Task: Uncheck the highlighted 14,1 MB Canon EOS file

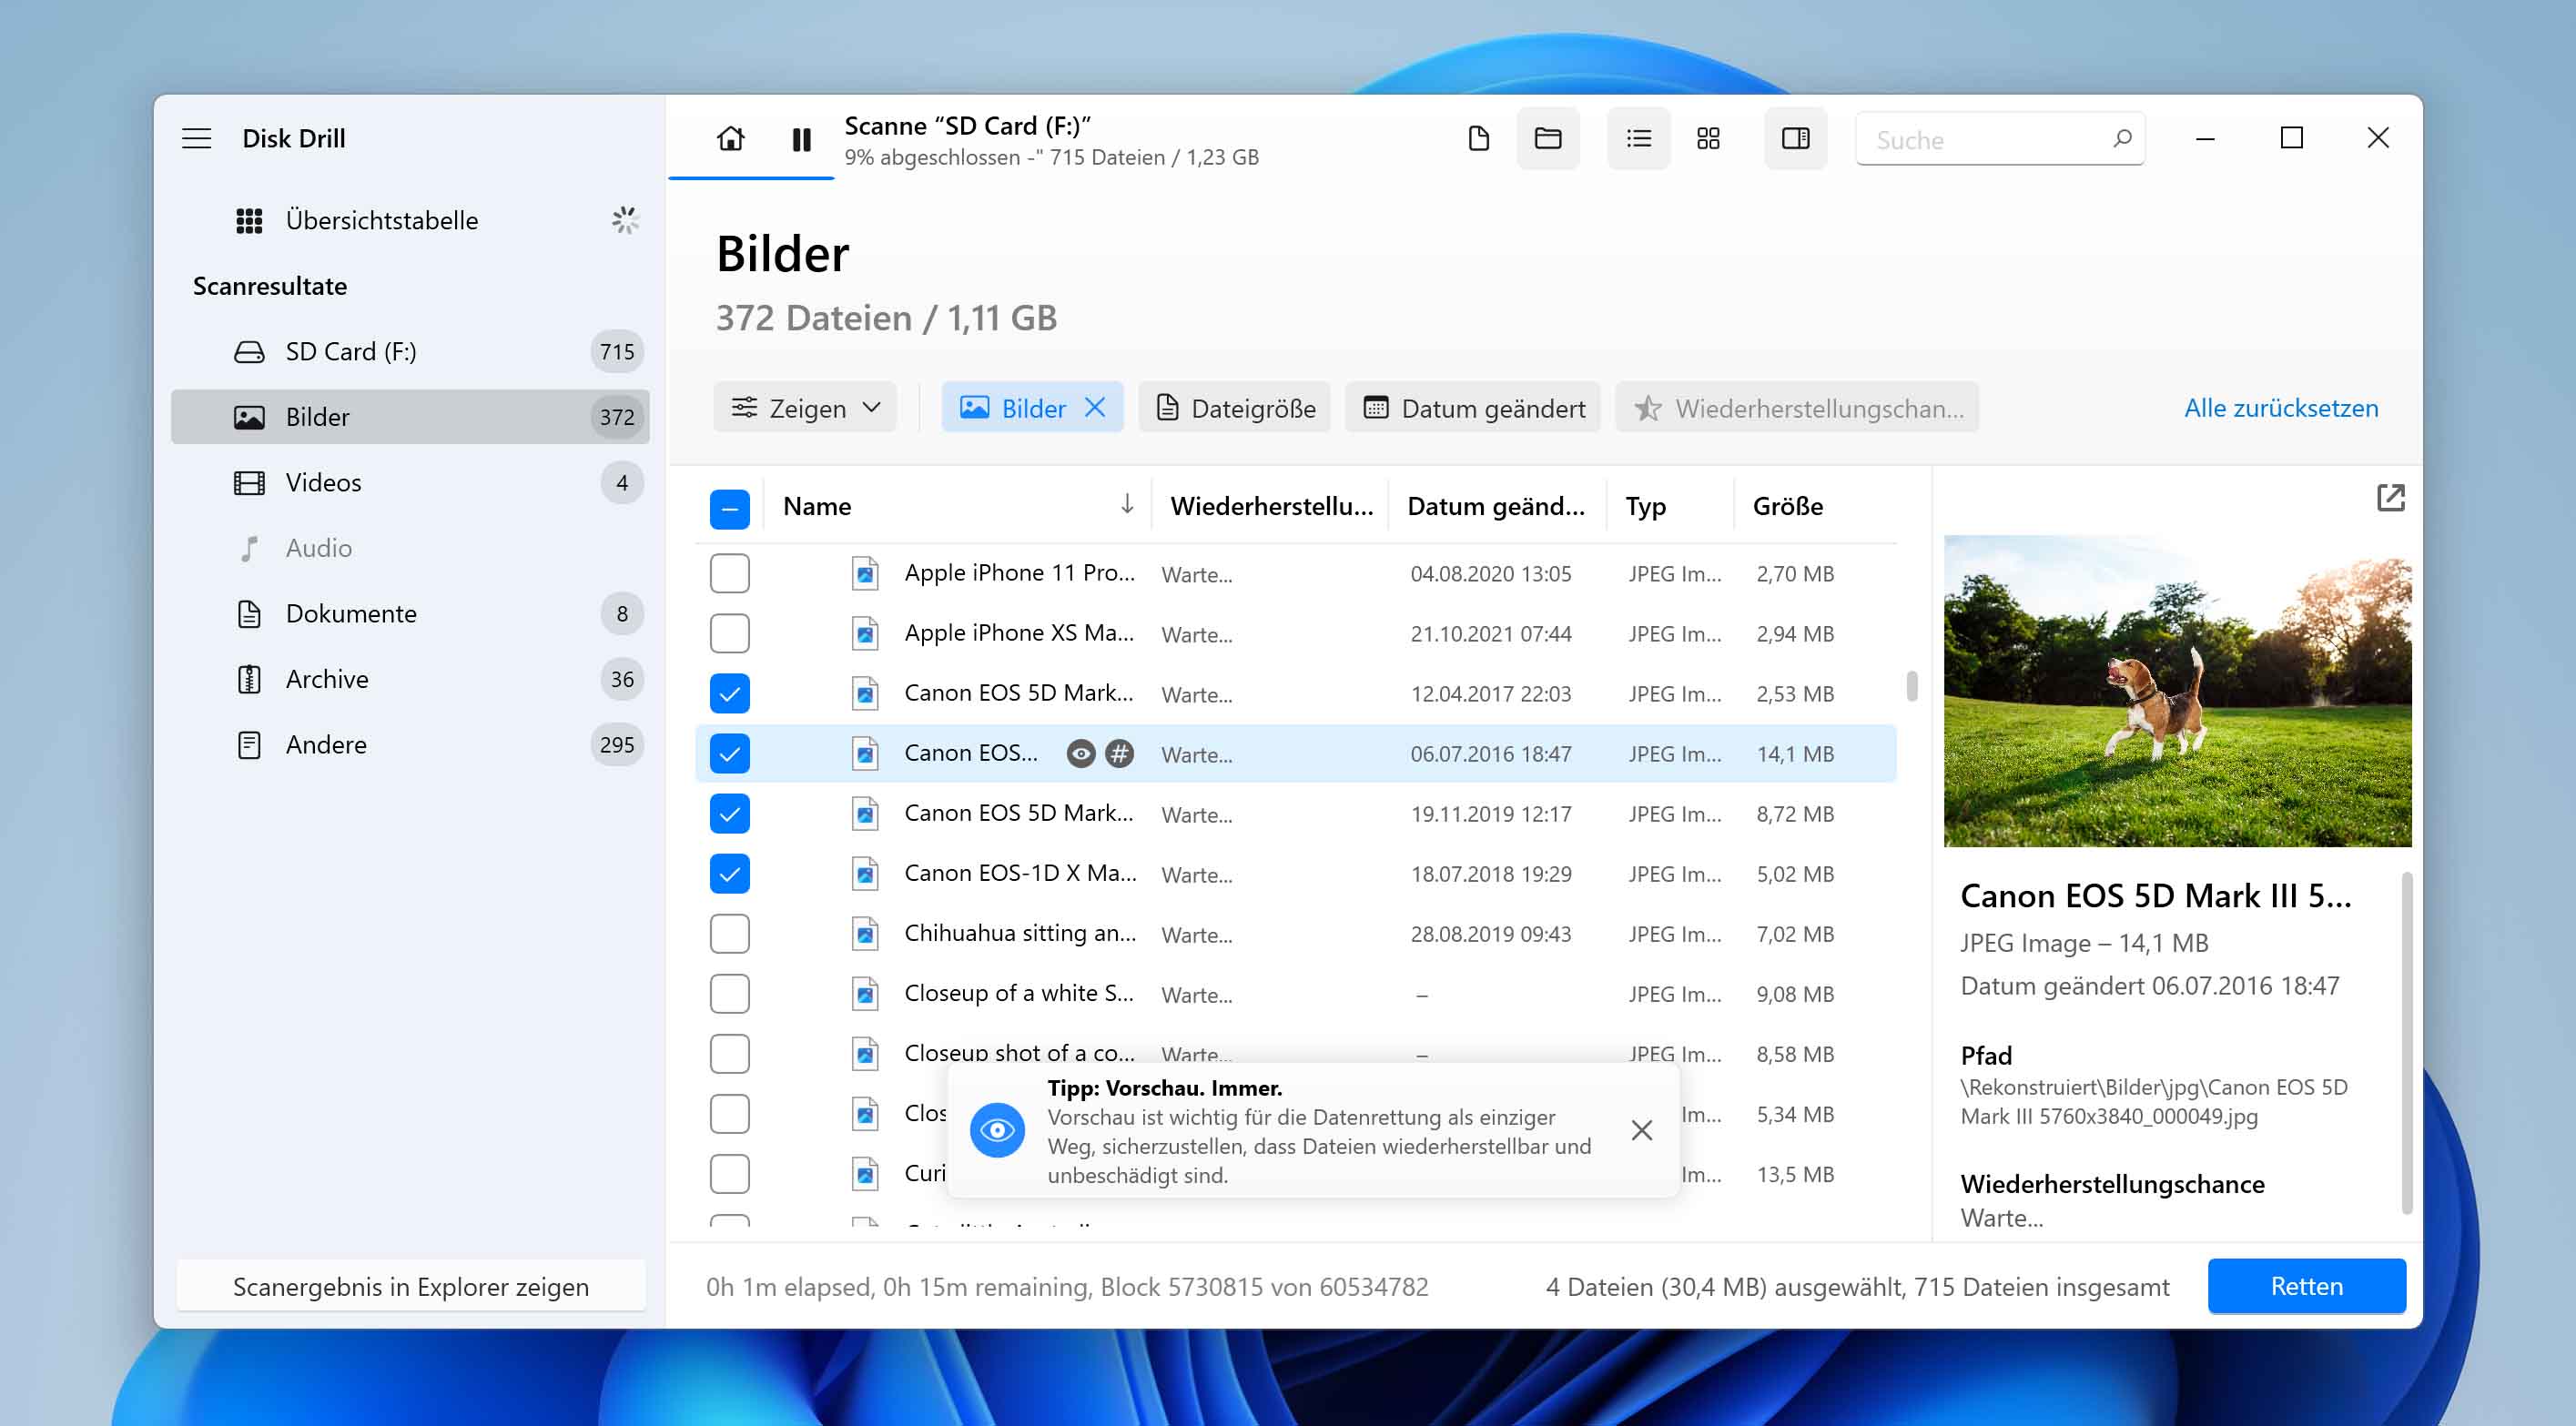Action: pos(729,753)
